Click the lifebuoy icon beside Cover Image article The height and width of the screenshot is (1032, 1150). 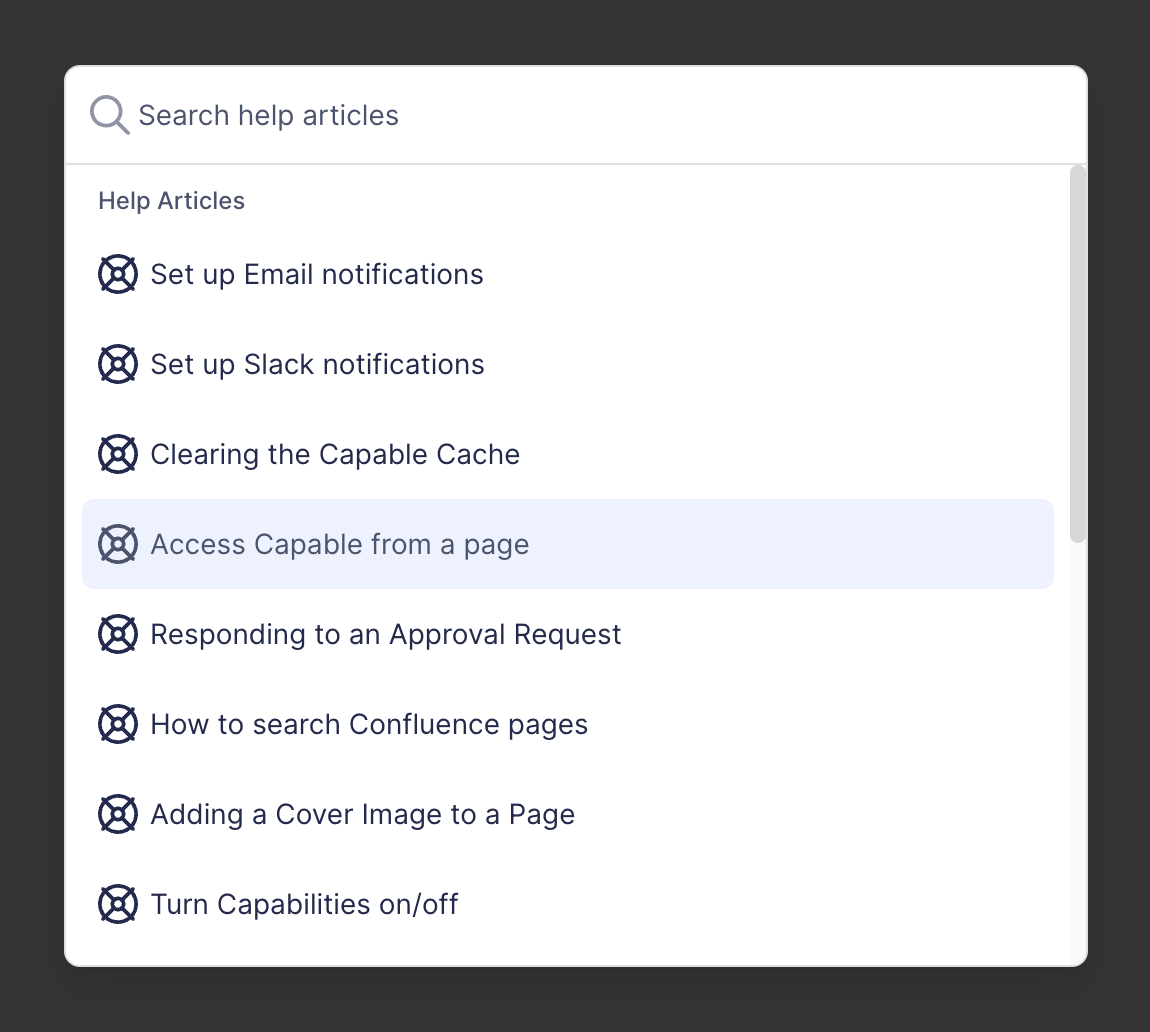(118, 814)
